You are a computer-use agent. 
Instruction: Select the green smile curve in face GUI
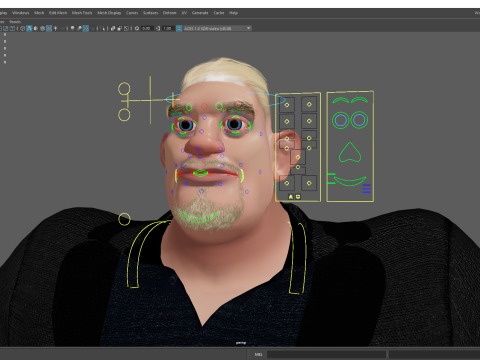tap(350, 181)
